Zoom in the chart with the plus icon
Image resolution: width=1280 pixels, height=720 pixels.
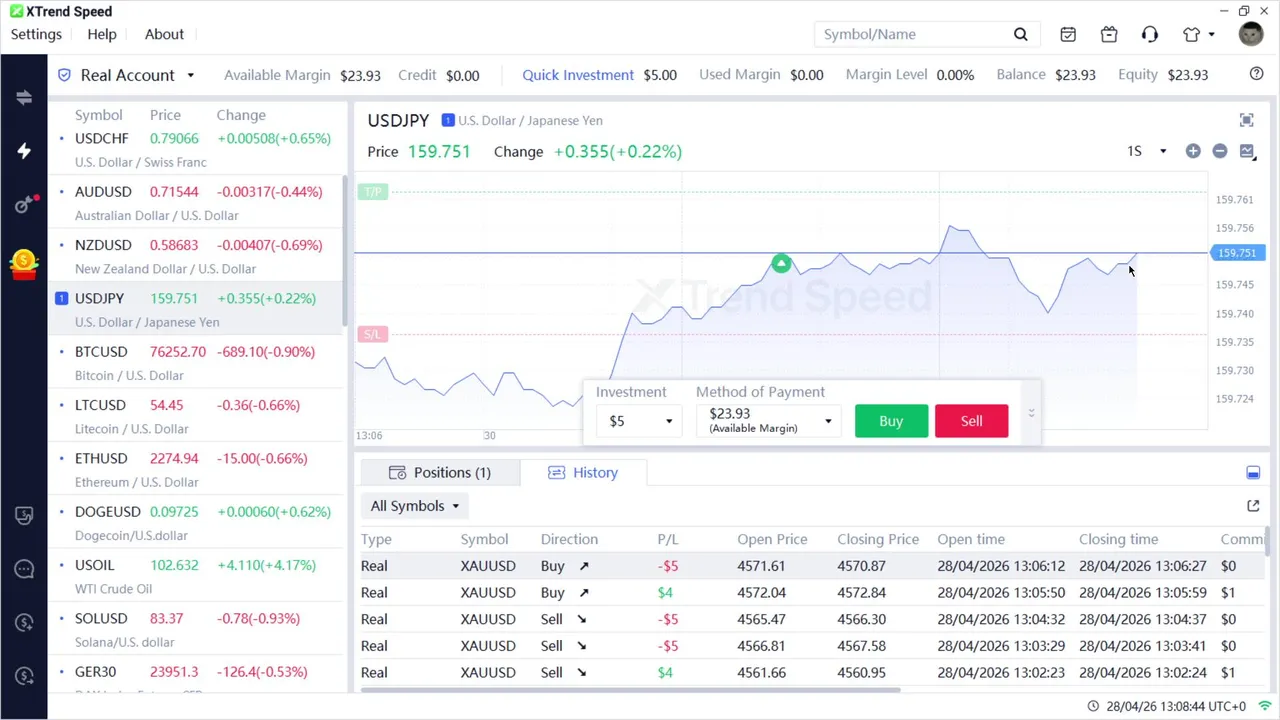(1193, 151)
